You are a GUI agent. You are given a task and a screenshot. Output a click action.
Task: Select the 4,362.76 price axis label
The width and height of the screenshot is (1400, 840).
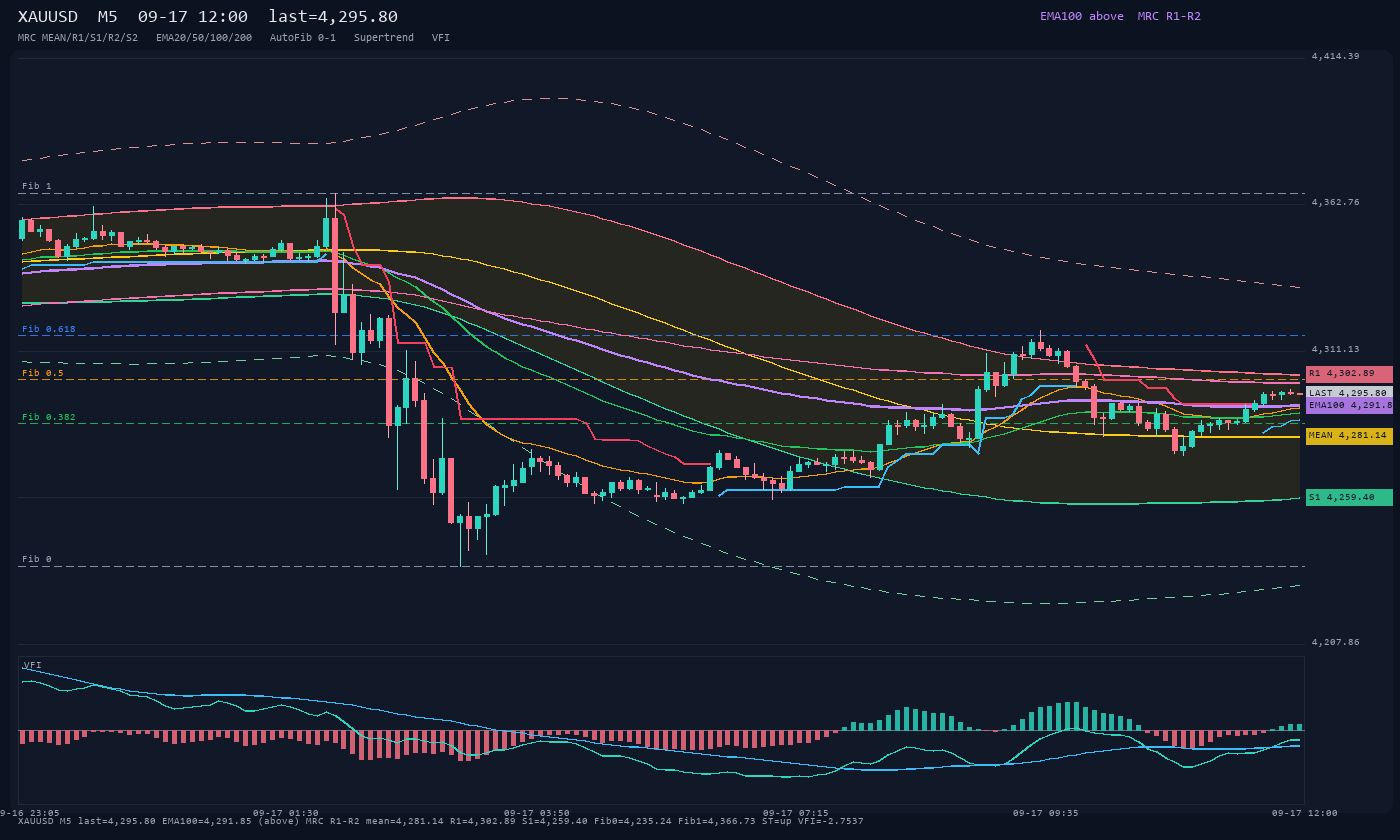pyautogui.click(x=1335, y=202)
